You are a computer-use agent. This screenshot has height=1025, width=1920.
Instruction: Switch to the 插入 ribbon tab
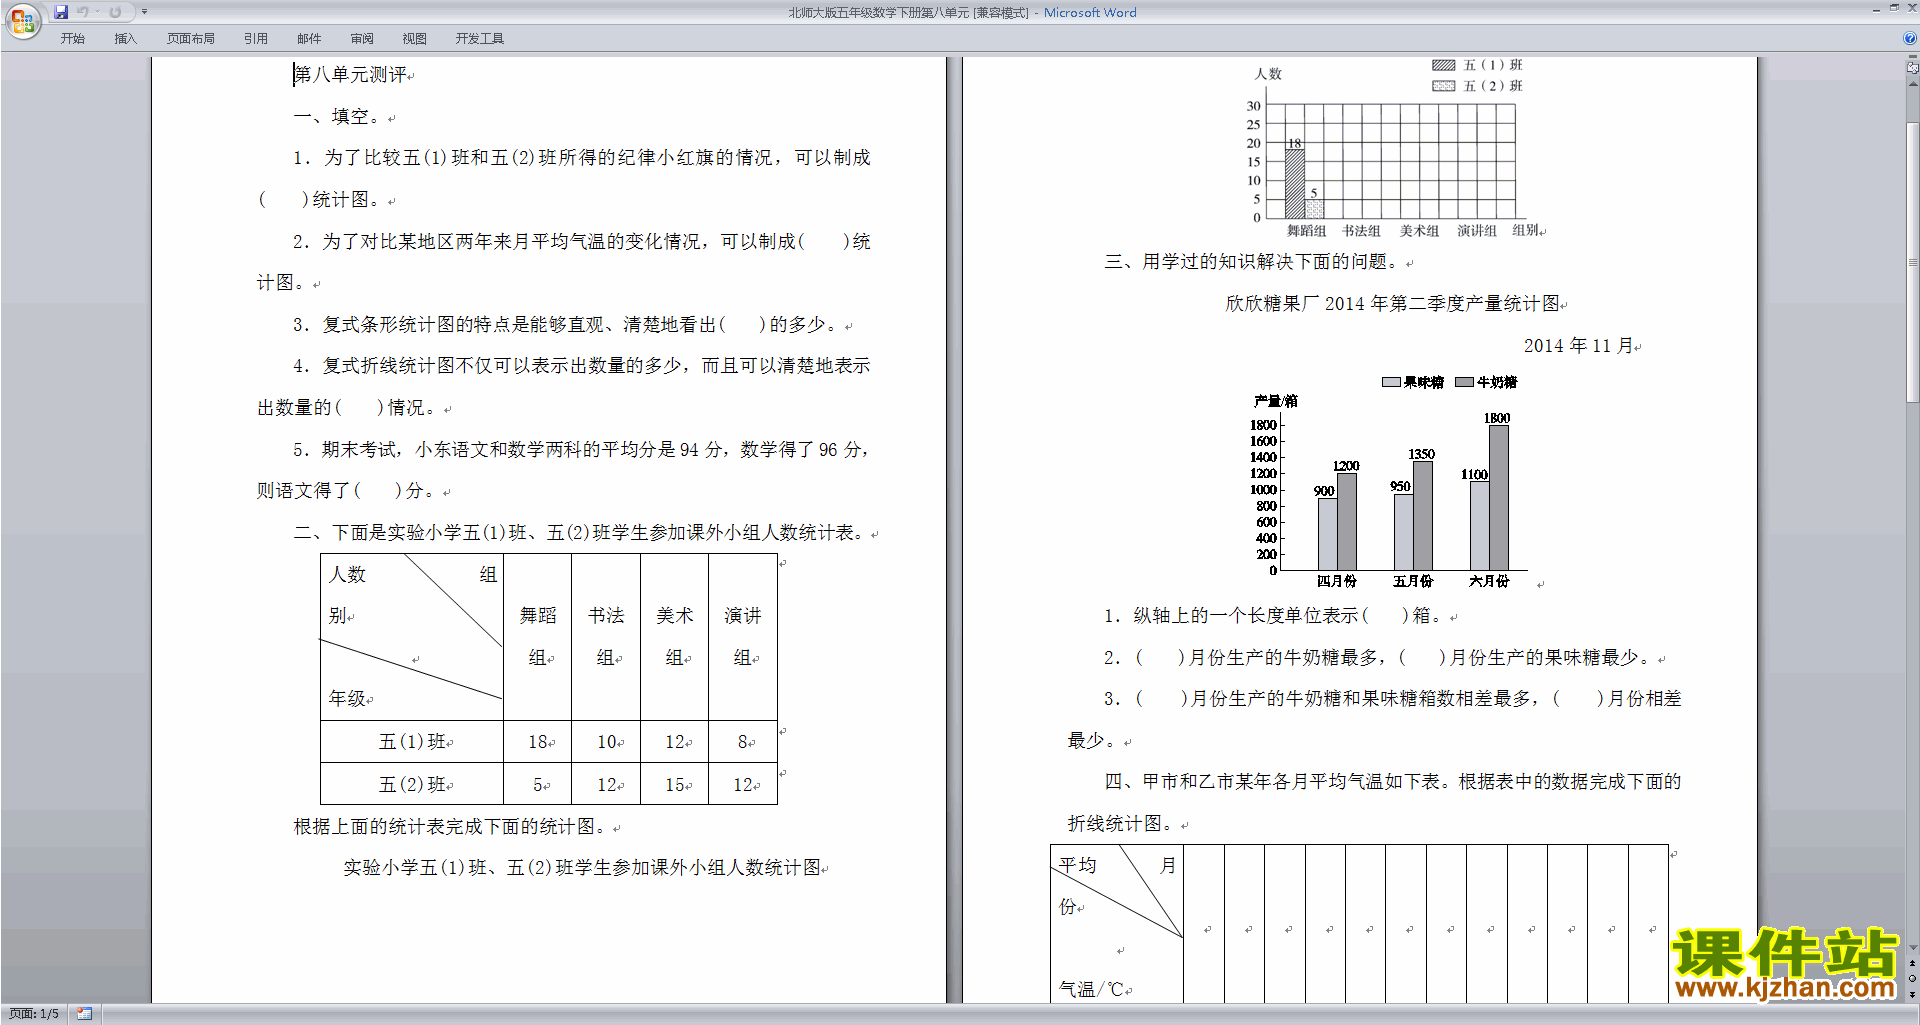[x=125, y=39]
